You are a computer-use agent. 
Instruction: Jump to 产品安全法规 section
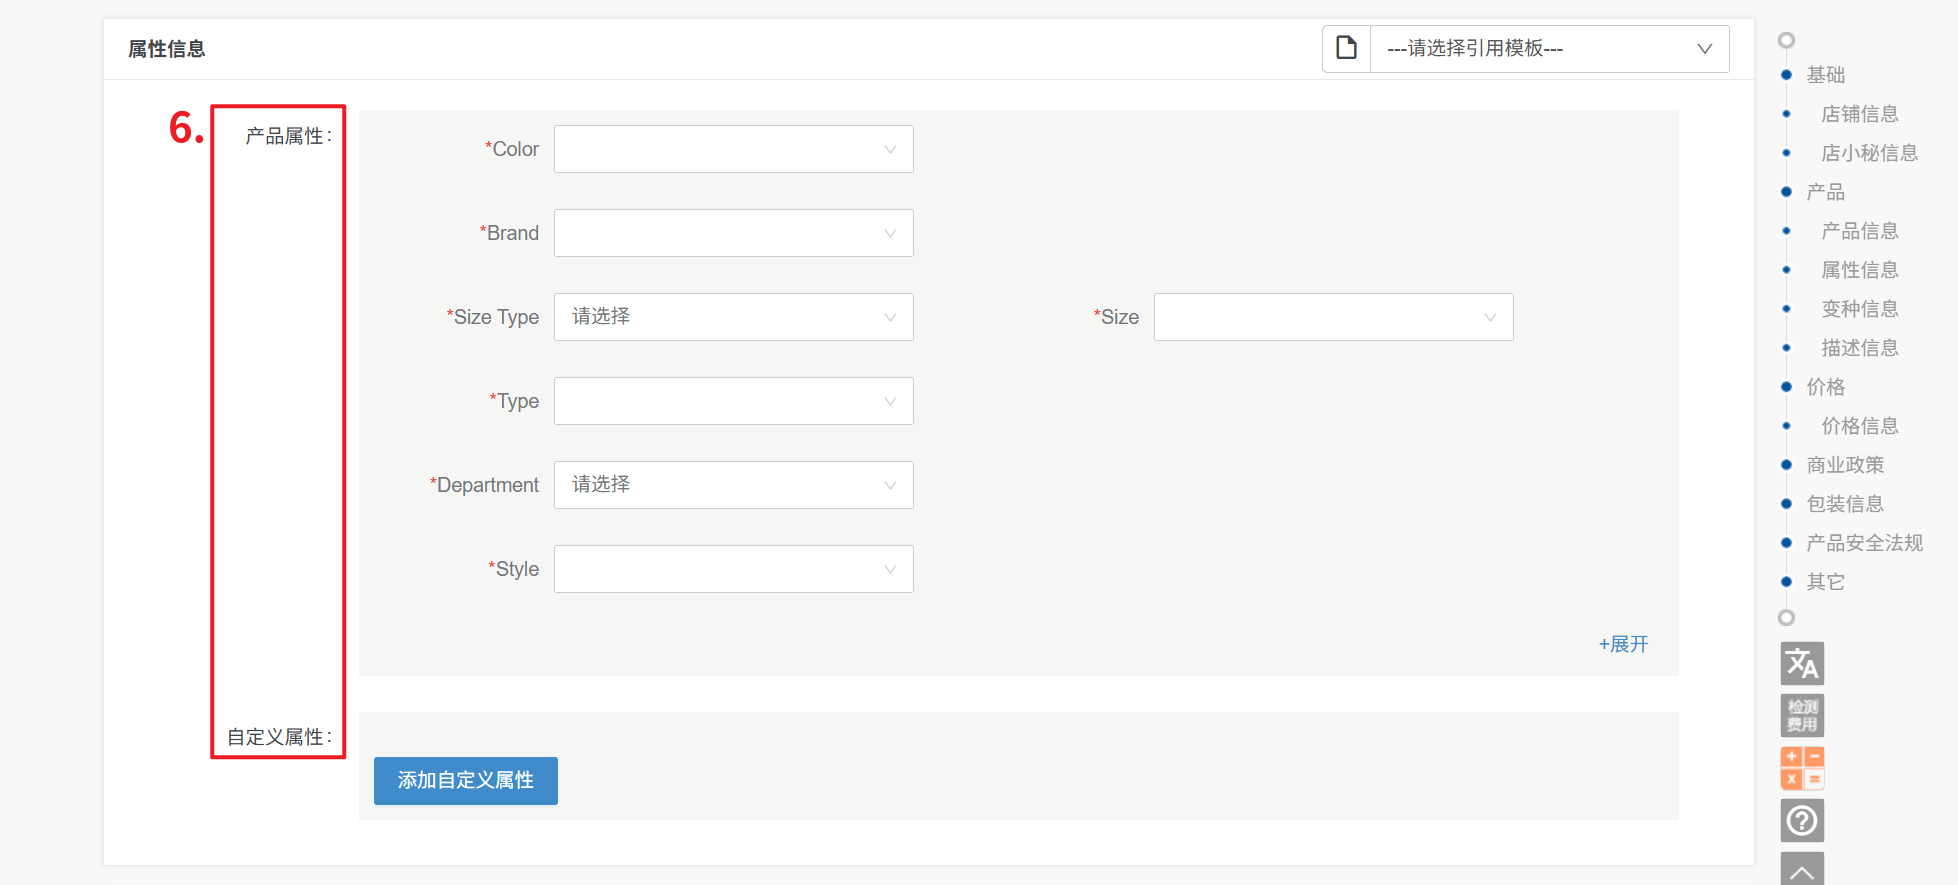[x=1864, y=543]
